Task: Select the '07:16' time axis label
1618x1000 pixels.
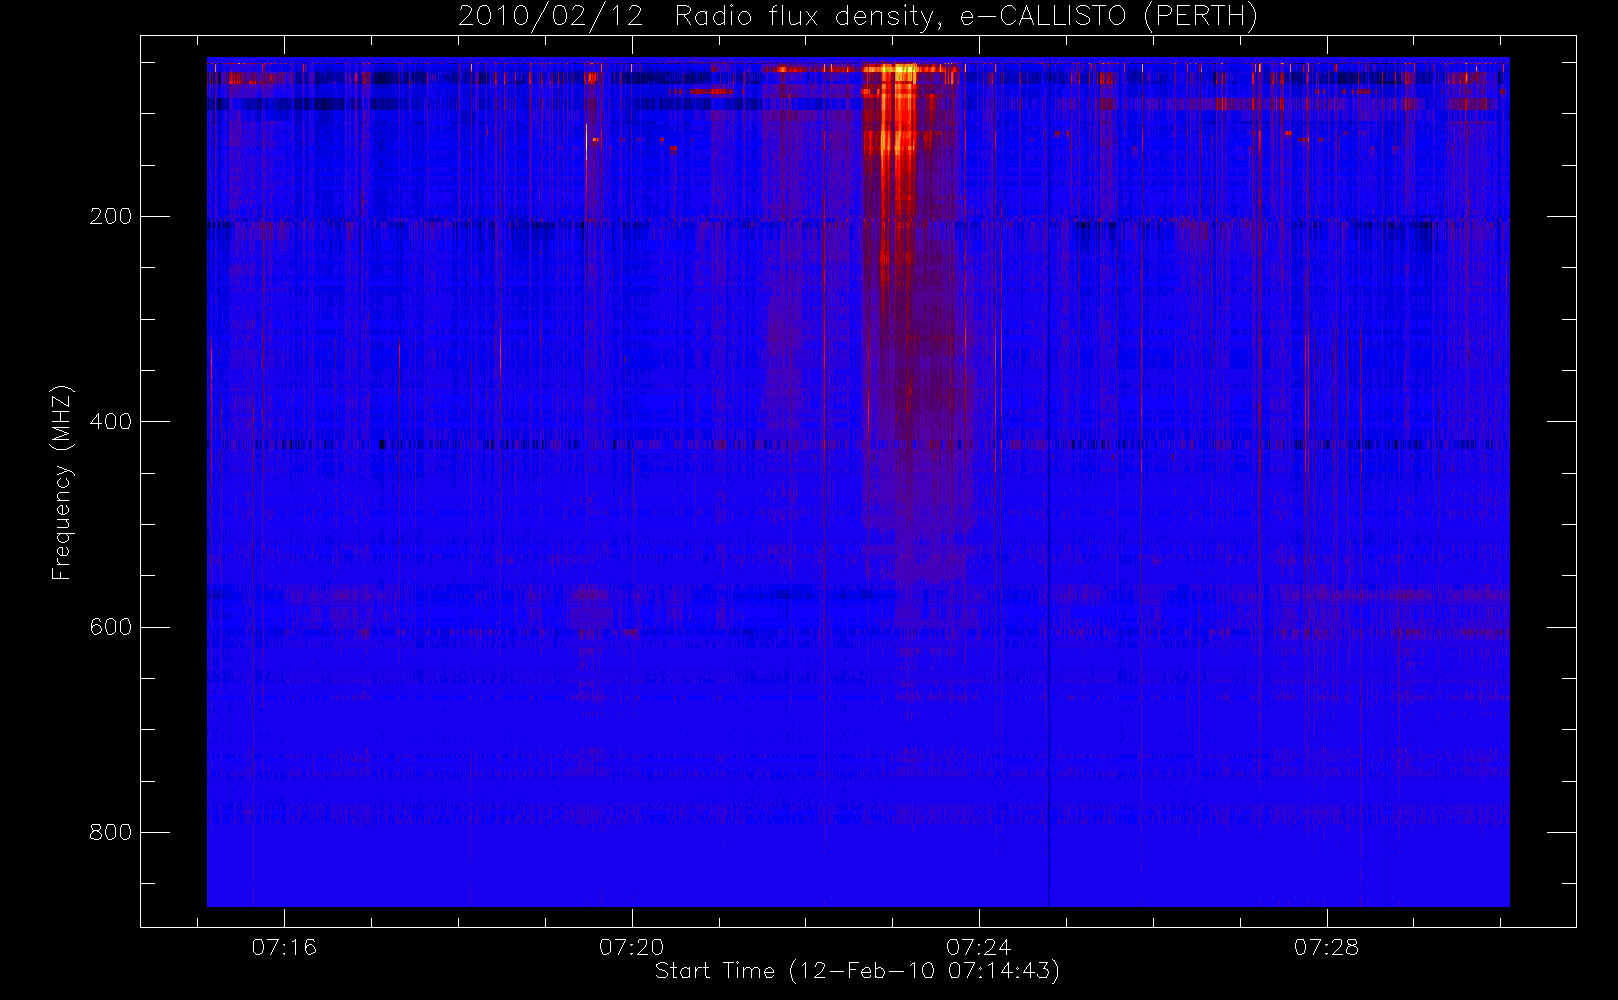Action: click(284, 947)
